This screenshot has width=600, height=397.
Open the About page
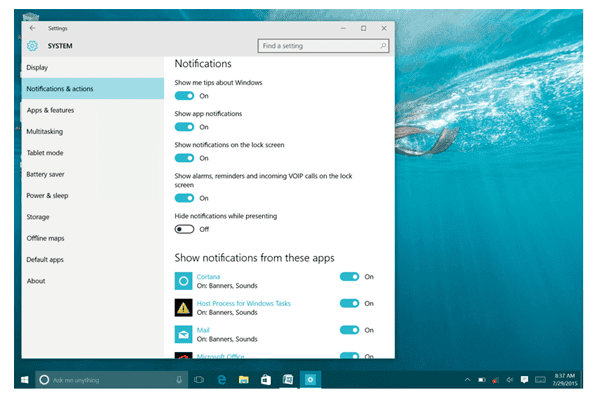(93, 281)
